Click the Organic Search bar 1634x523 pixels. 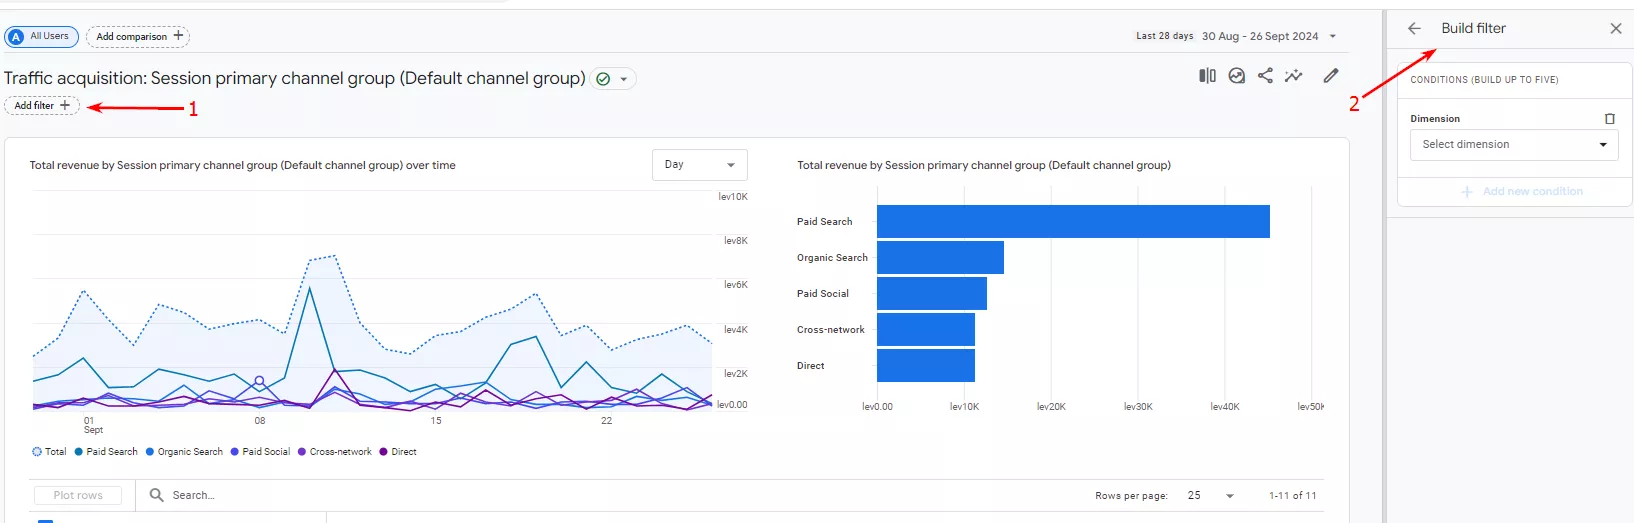point(940,258)
